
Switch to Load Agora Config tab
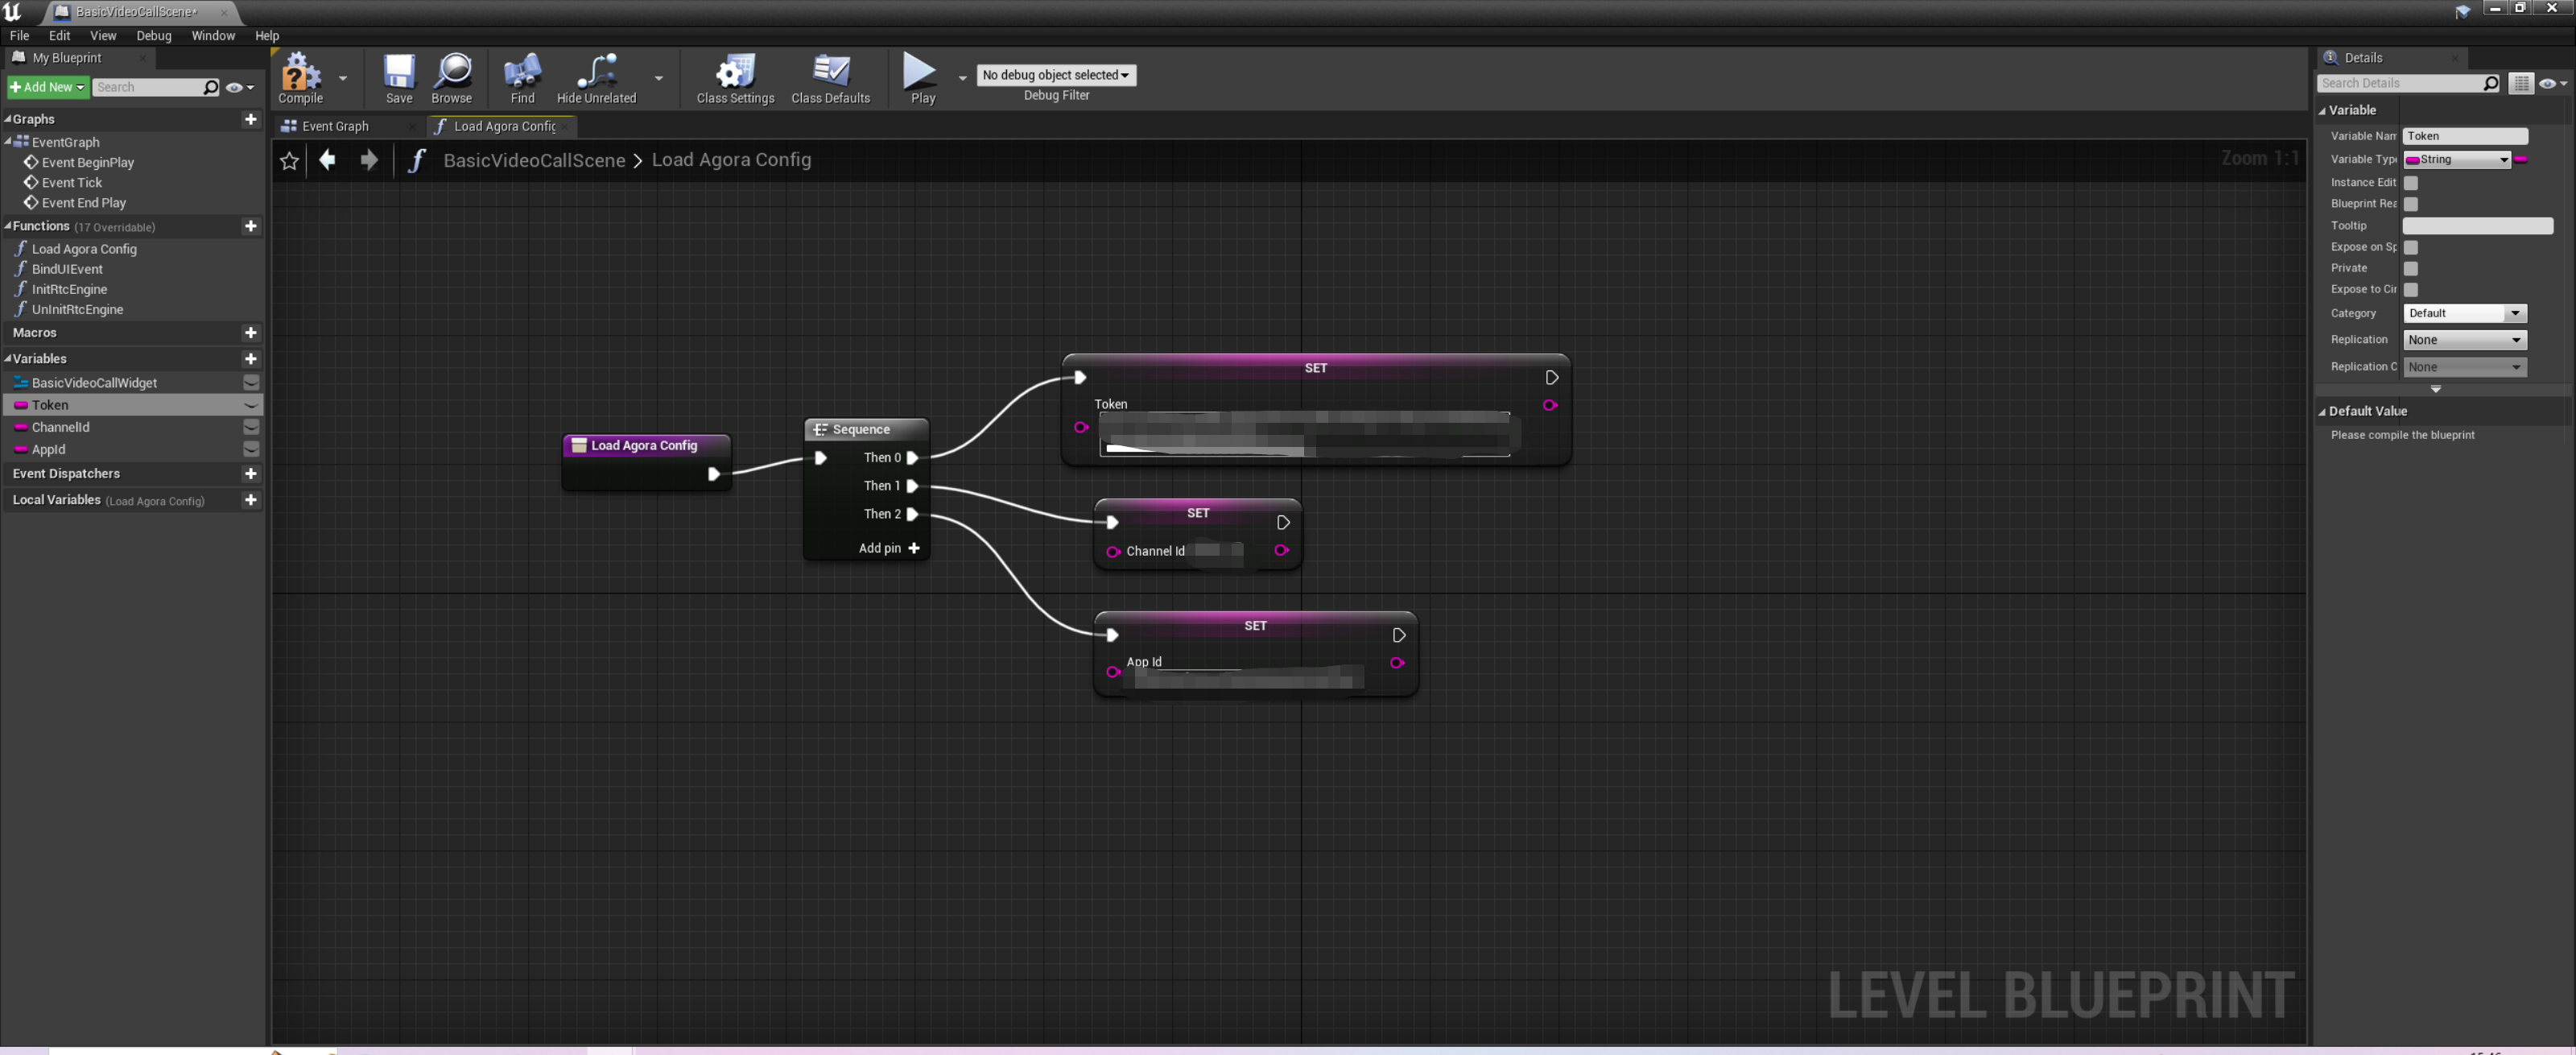[504, 126]
